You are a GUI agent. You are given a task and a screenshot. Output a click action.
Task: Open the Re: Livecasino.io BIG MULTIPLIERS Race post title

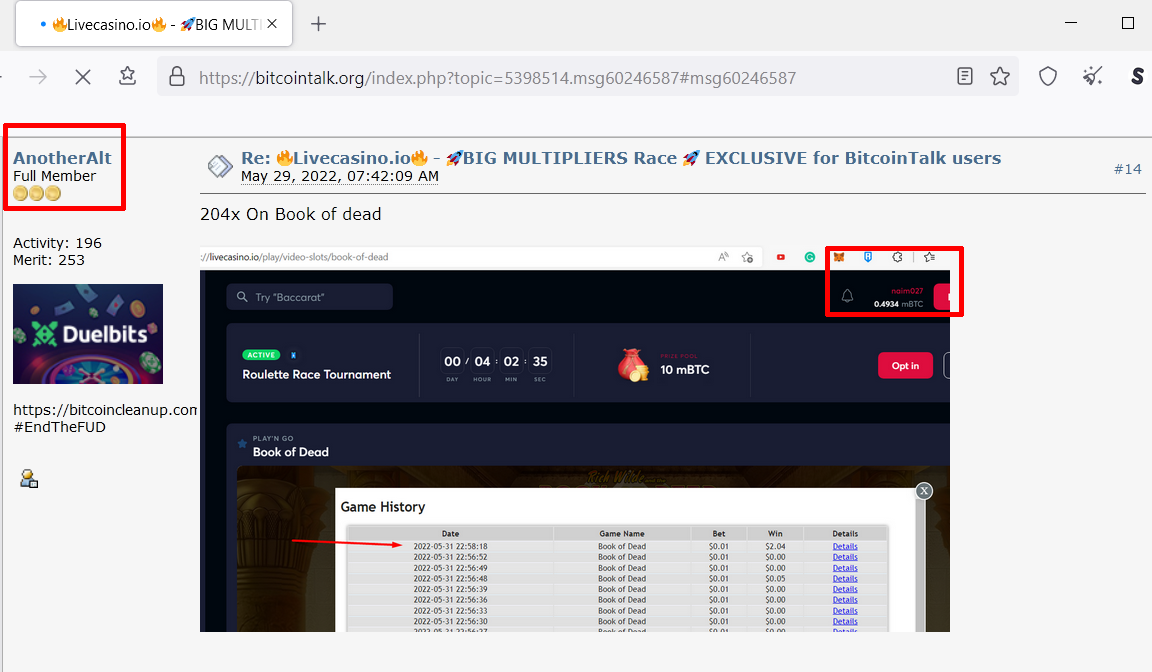pyautogui.click(x=621, y=158)
